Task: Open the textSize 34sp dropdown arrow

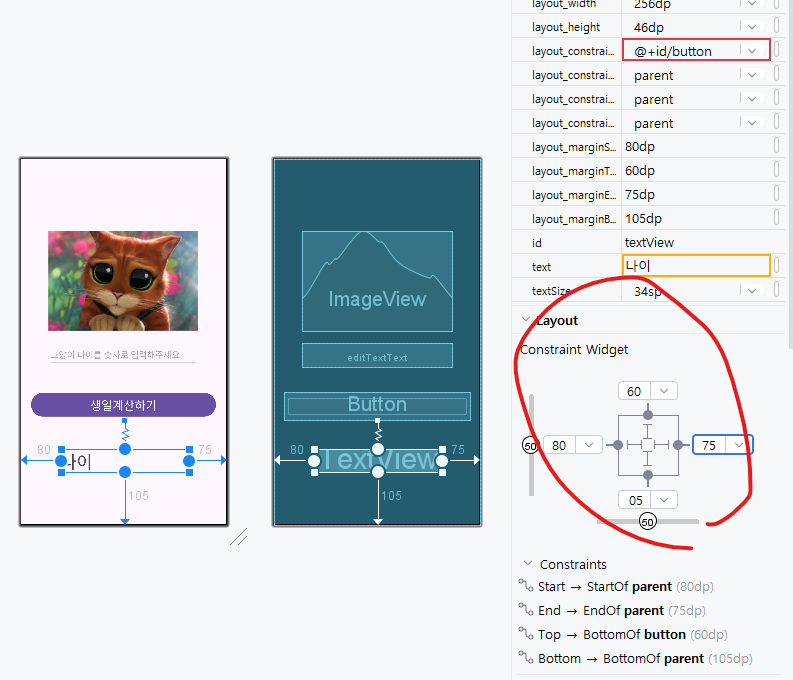Action: [752, 291]
